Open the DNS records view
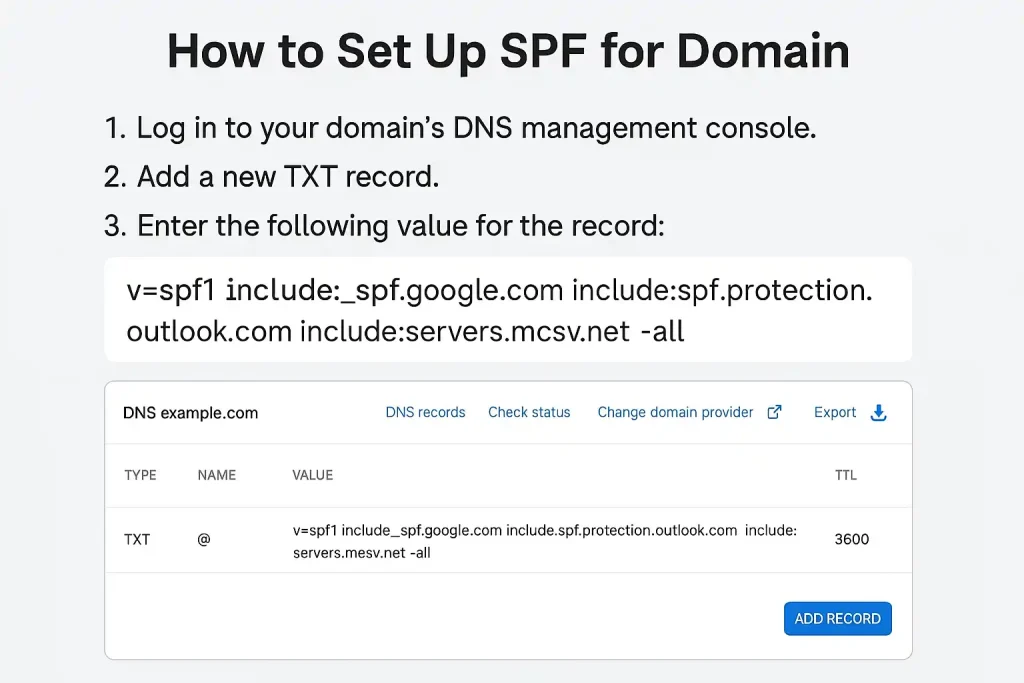Image resolution: width=1024 pixels, height=683 pixels. tap(425, 412)
